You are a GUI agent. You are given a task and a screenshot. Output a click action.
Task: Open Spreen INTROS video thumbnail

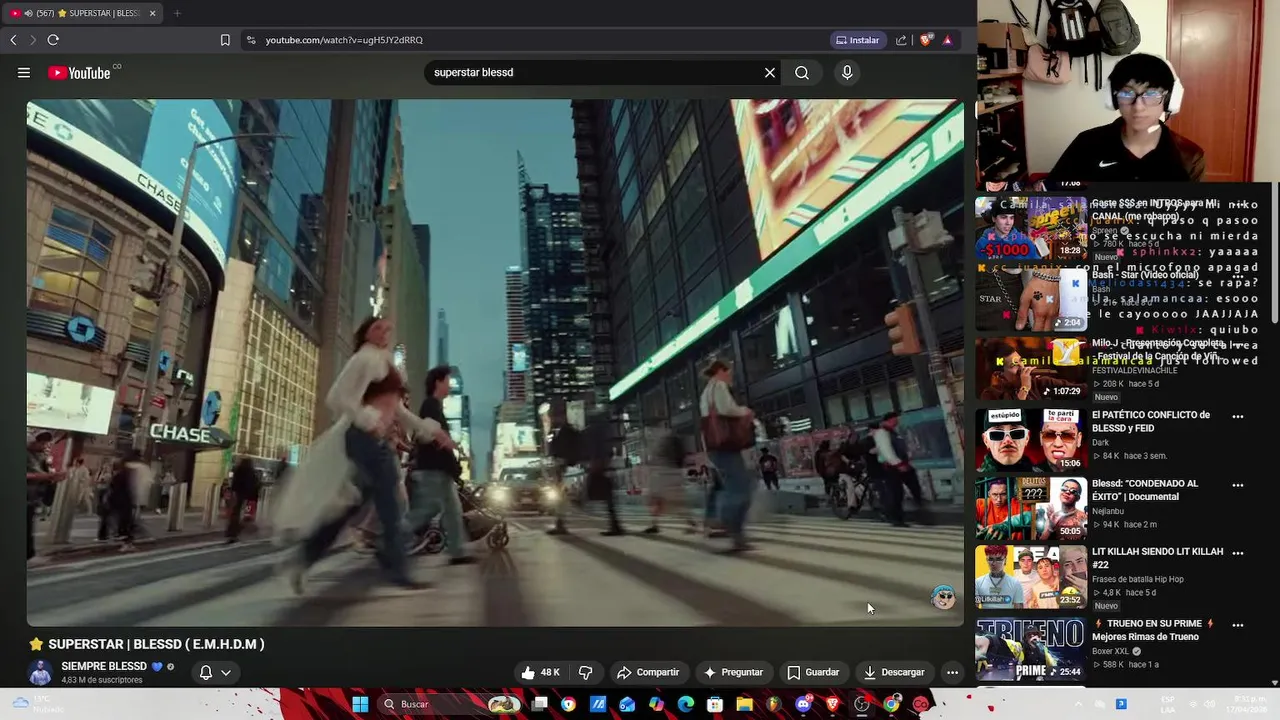[x=1031, y=227]
